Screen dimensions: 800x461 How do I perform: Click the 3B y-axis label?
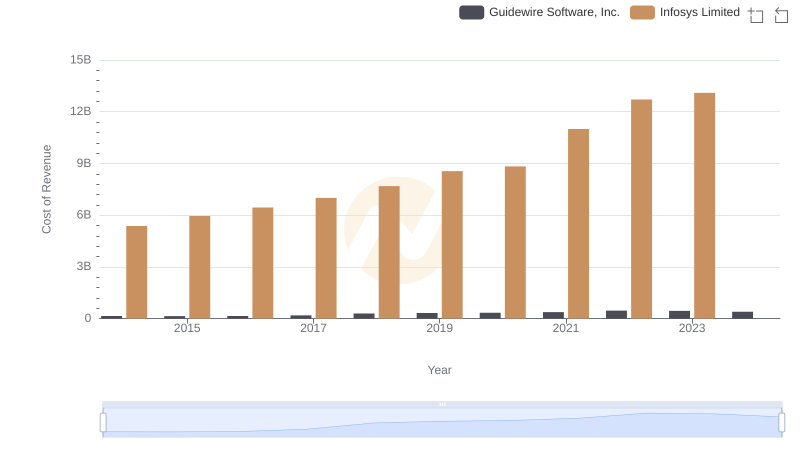pos(84,267)
